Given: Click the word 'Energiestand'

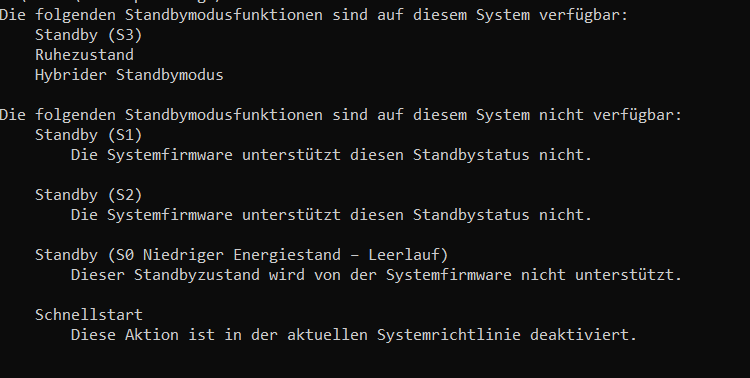Looking at the screenshot, I should coord(287,255).
